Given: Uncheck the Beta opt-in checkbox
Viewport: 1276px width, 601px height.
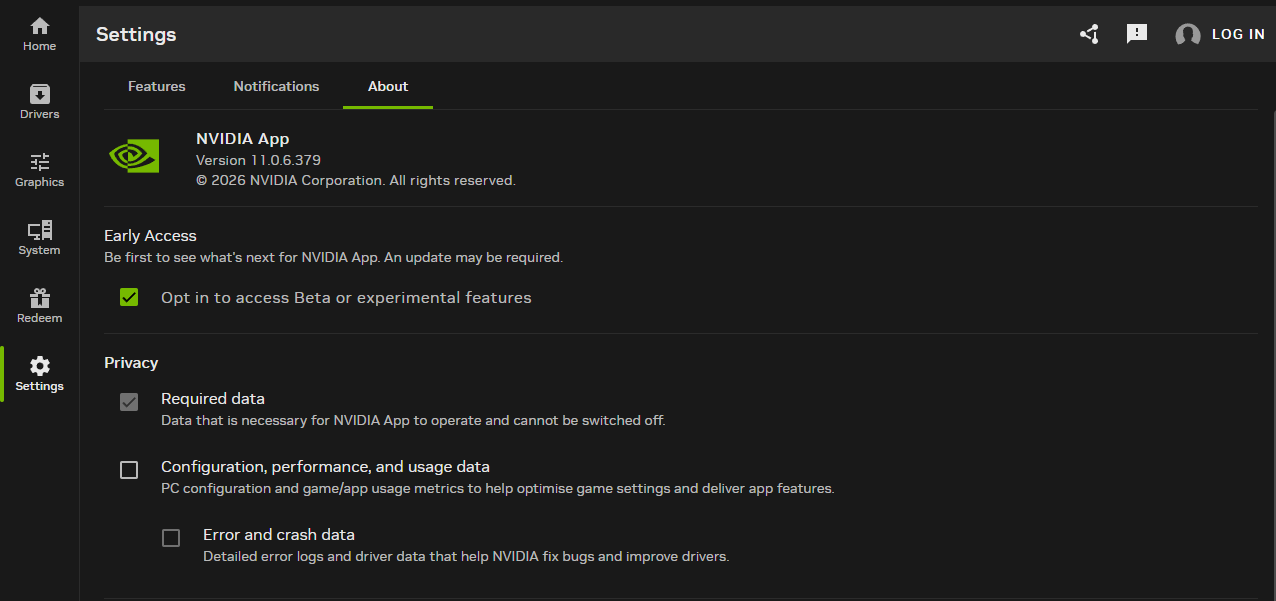Looking at the screenshot, I should (129, 297).
